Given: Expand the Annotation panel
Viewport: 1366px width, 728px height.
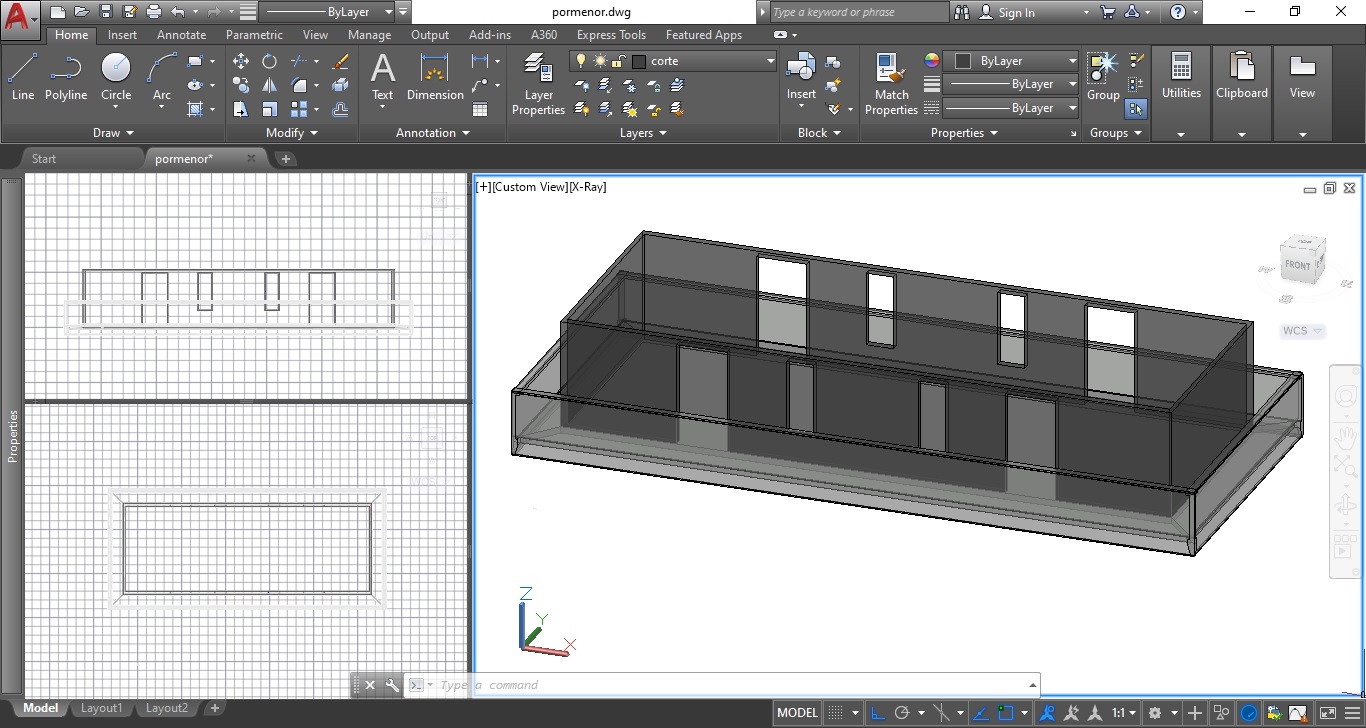Looking at the screenshot, I should pyautogui.click(x=433, y=132).
